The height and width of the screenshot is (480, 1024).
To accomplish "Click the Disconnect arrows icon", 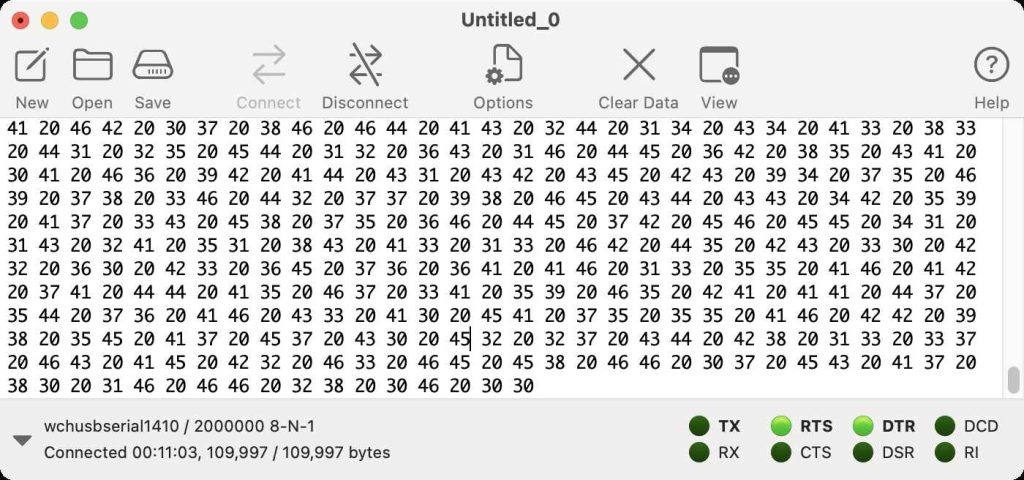I will click(x=365, y=65).
